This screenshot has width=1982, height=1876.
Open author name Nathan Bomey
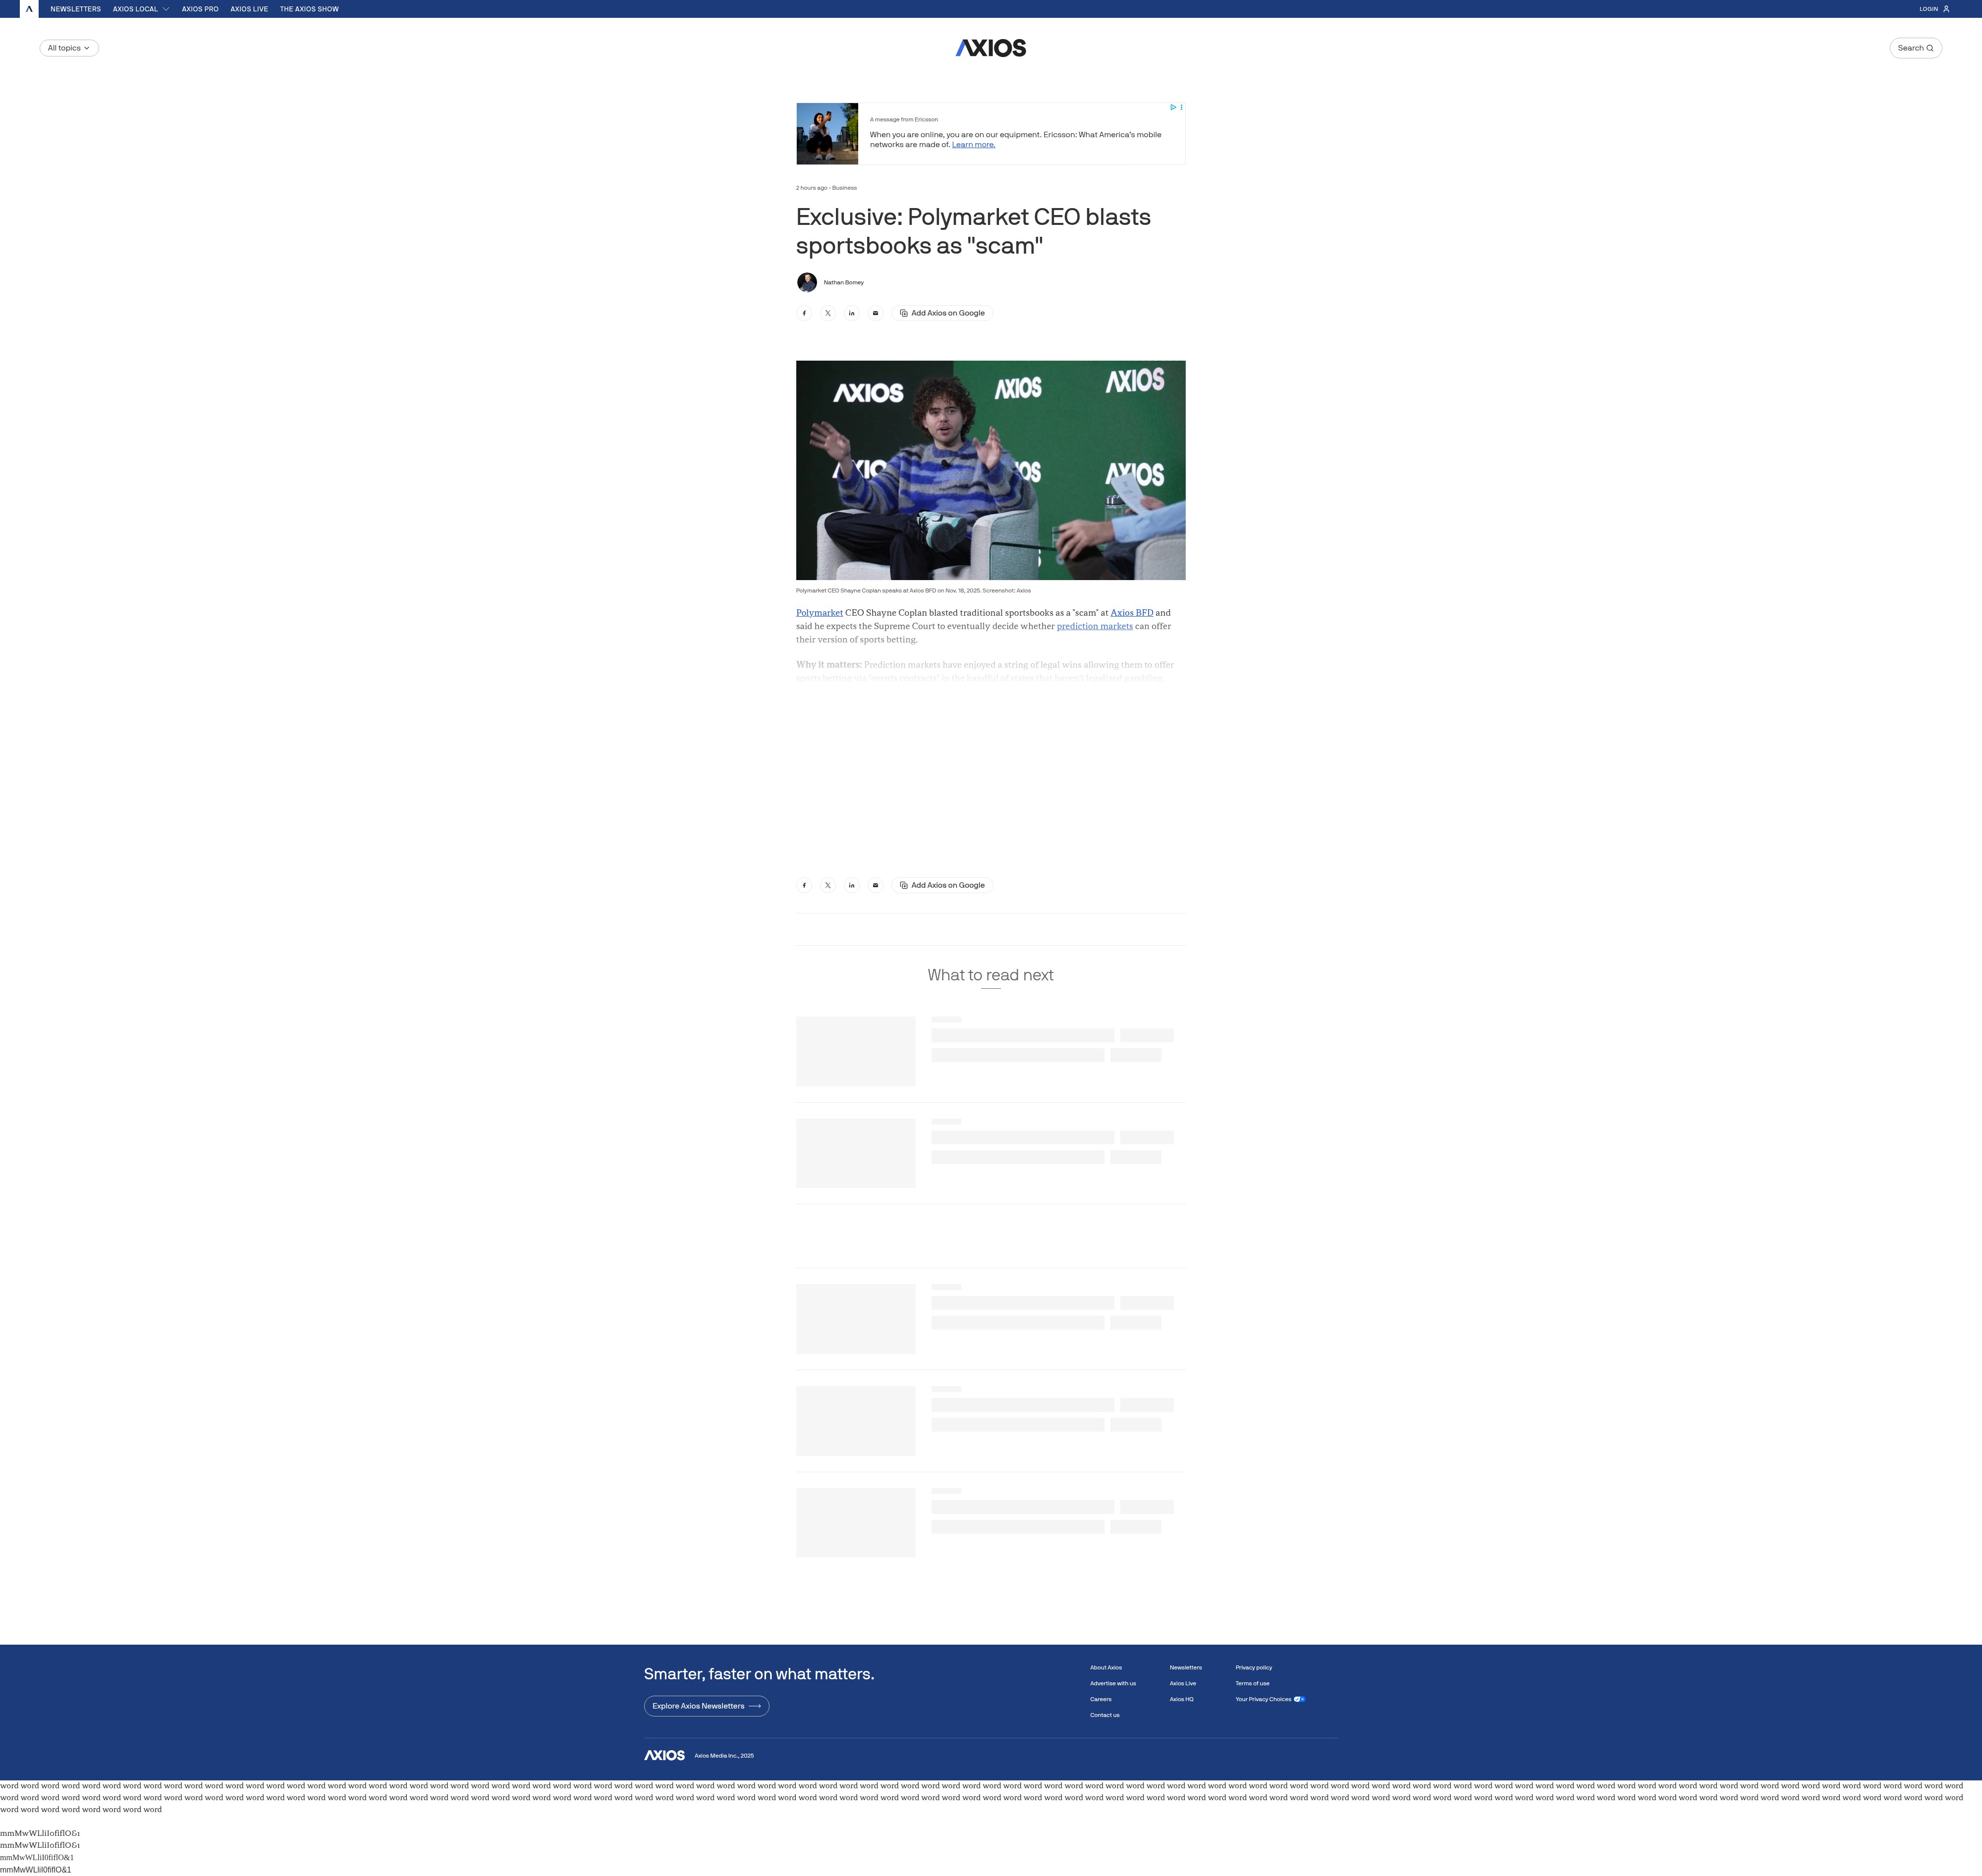[x=843, y=282]
